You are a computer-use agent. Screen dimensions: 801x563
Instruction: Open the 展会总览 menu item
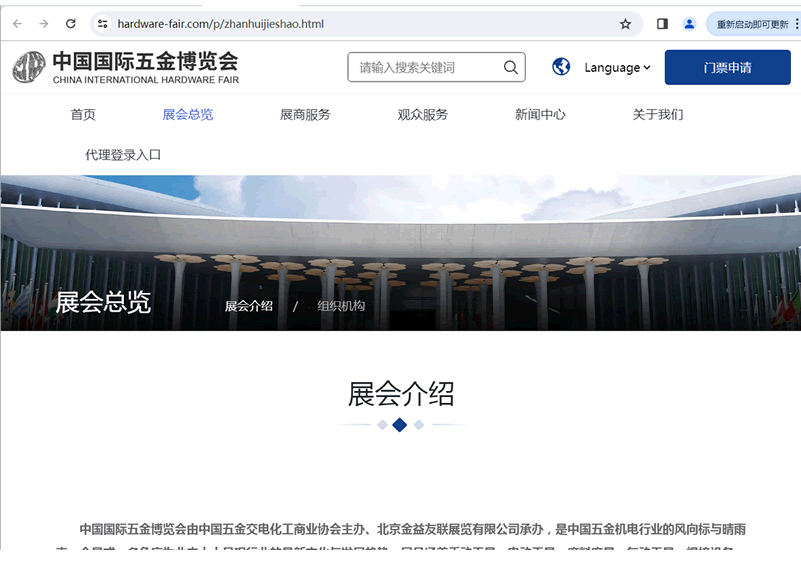click(187, 114)
